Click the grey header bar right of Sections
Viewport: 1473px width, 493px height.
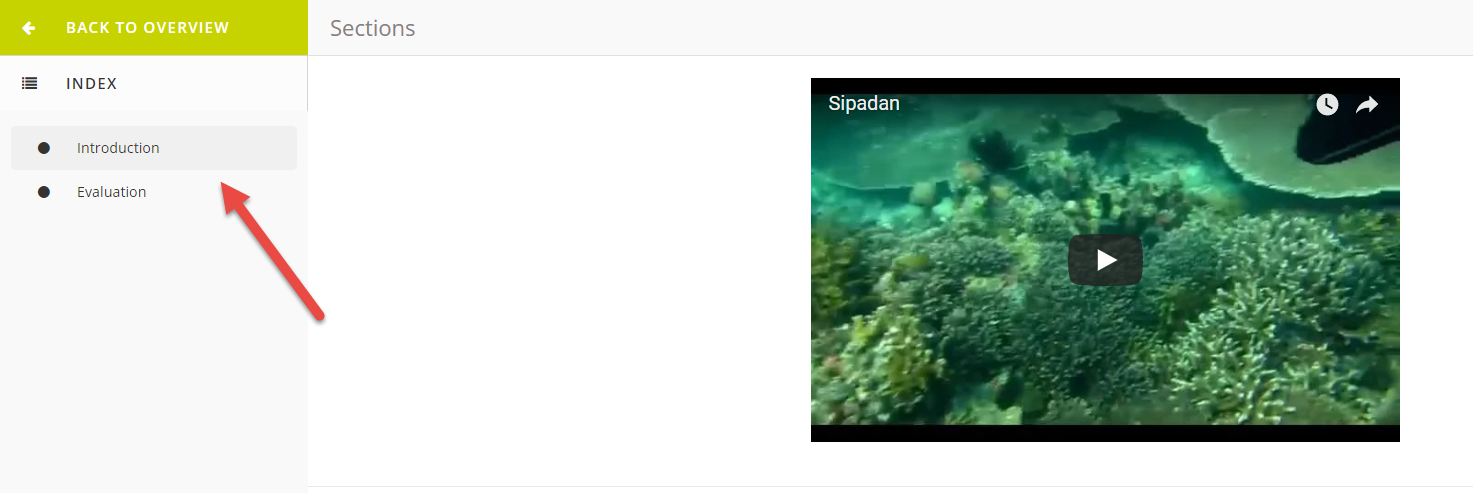940,28
